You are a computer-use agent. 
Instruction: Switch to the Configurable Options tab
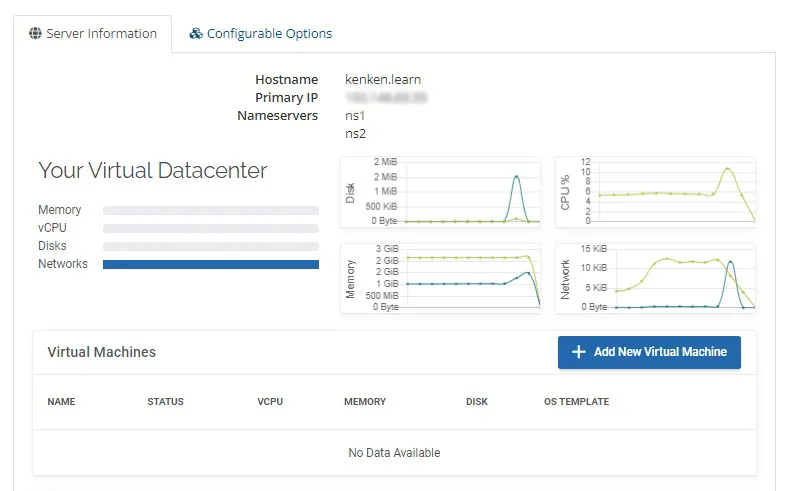pos(261,33)
